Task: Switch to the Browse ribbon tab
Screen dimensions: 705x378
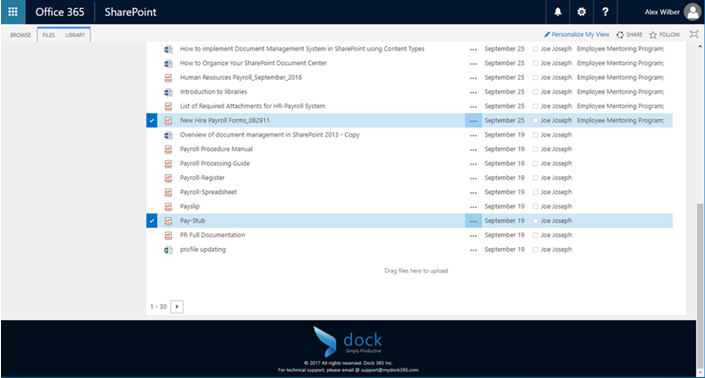Action: [x=21, y=35]
